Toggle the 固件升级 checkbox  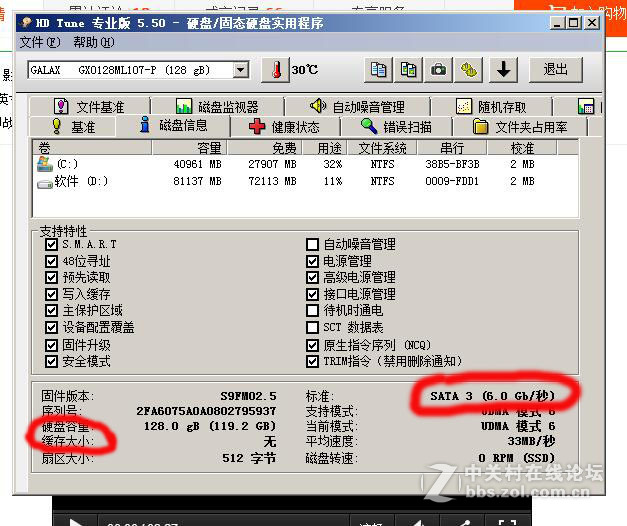pyautogui.click(x=51, y=345)
